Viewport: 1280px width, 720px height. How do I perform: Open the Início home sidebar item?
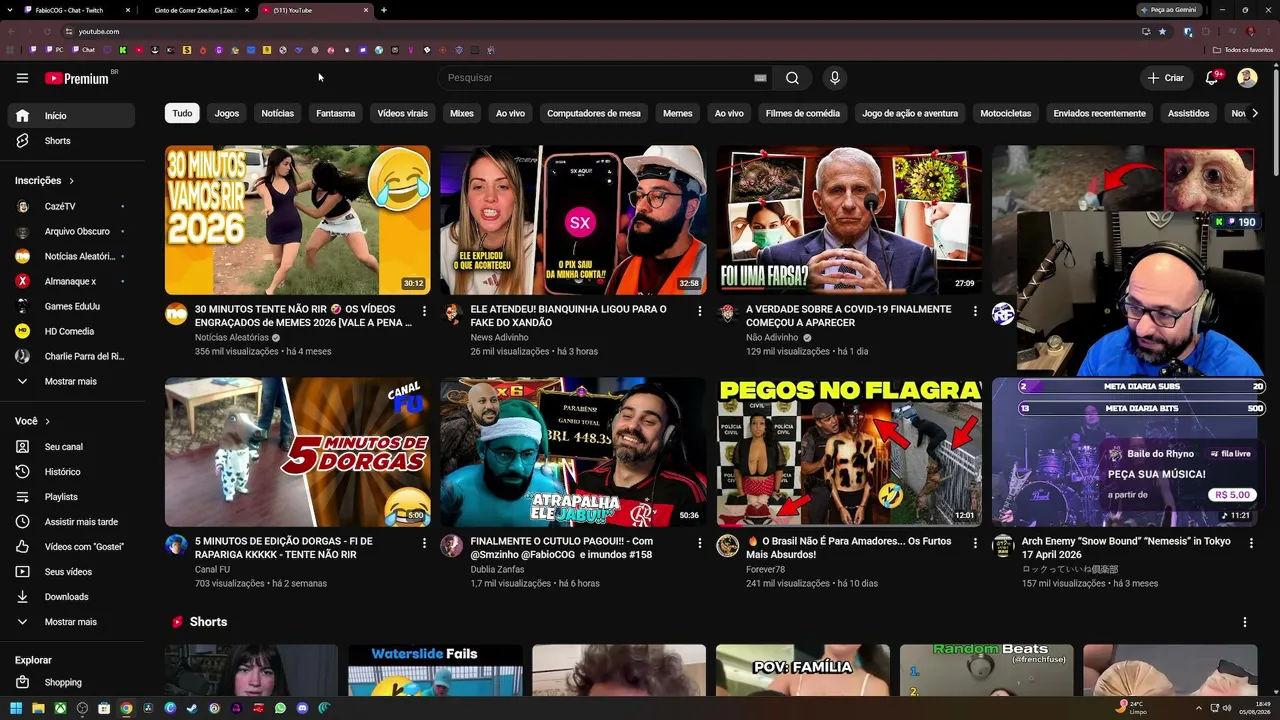pyautogui.click(x=70, y=116)
